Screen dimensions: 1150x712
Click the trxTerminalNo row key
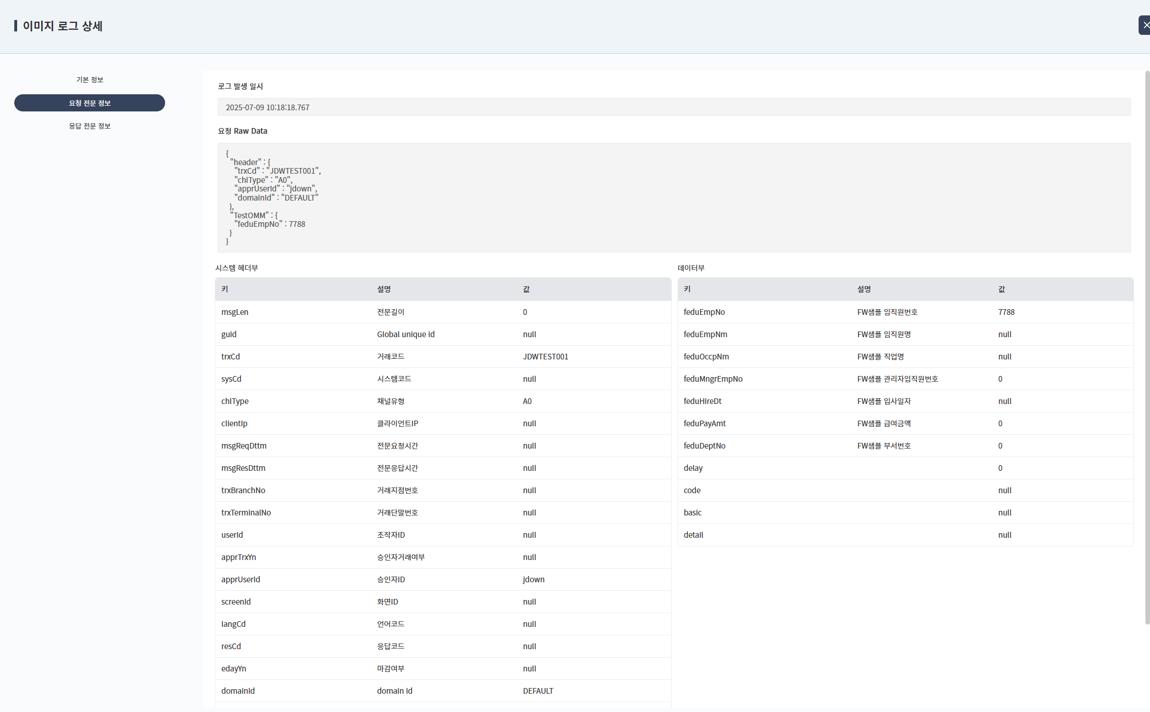[x=246, y=513]
